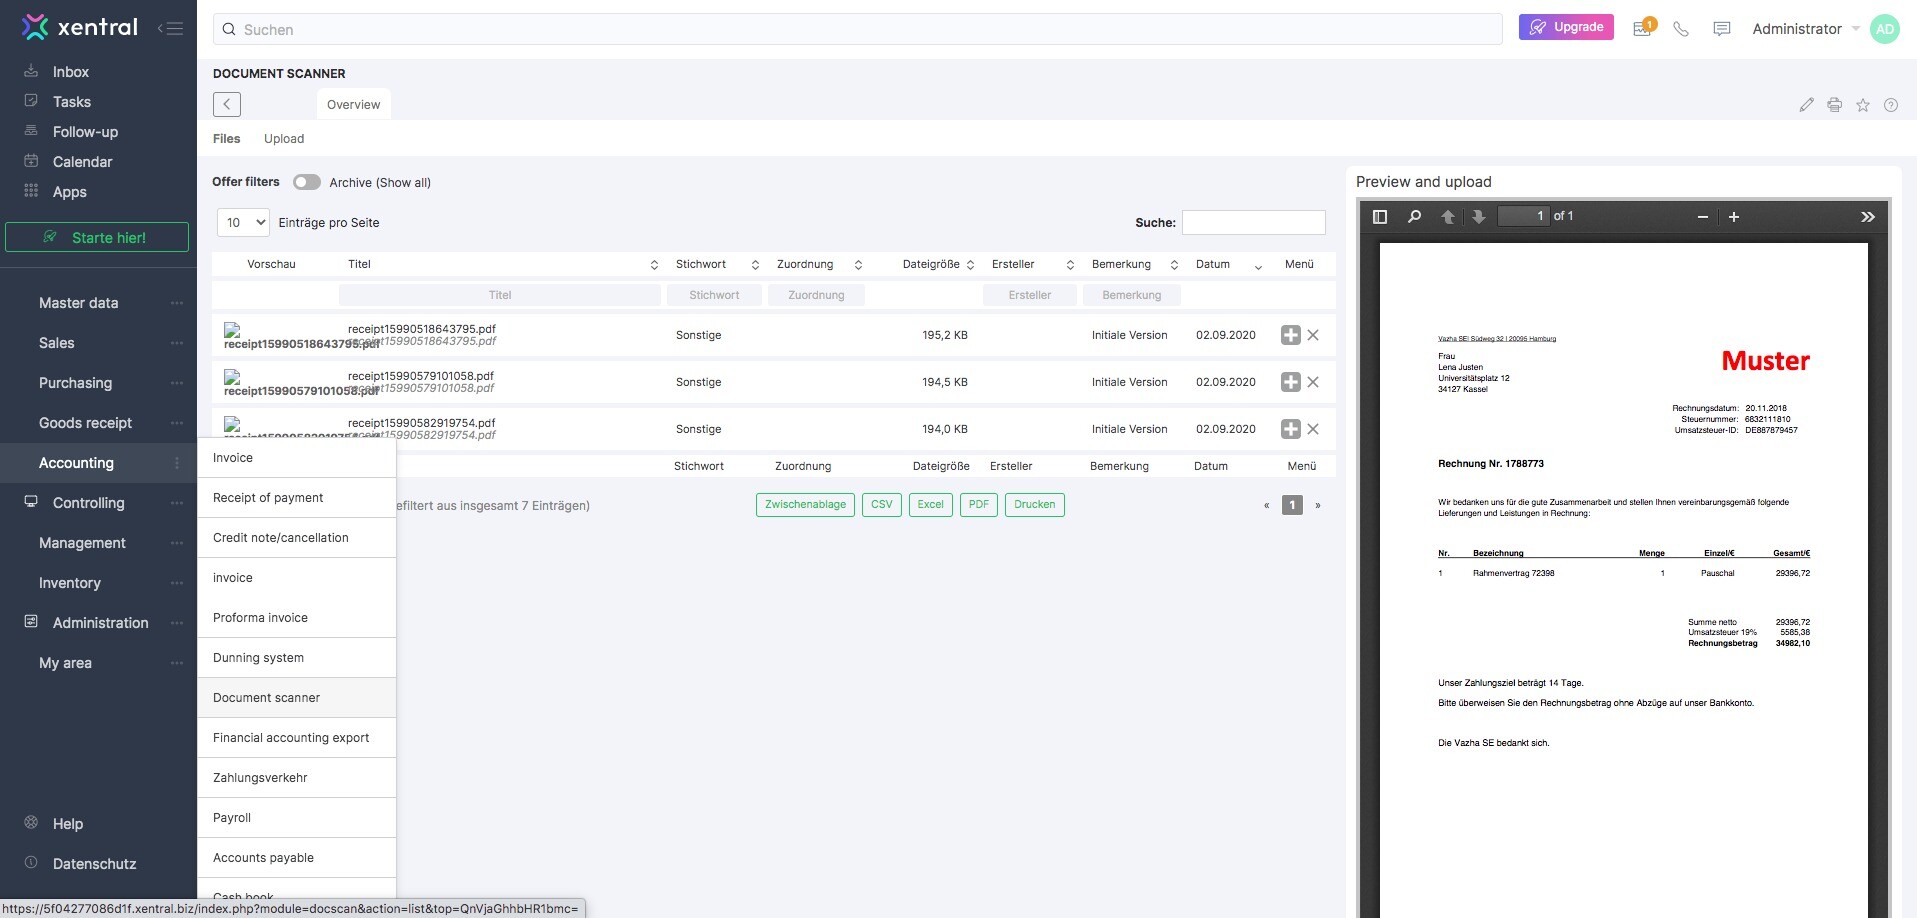Click the edit pencil icon near Overview

pyautogui.click(x=1806, y=105)
